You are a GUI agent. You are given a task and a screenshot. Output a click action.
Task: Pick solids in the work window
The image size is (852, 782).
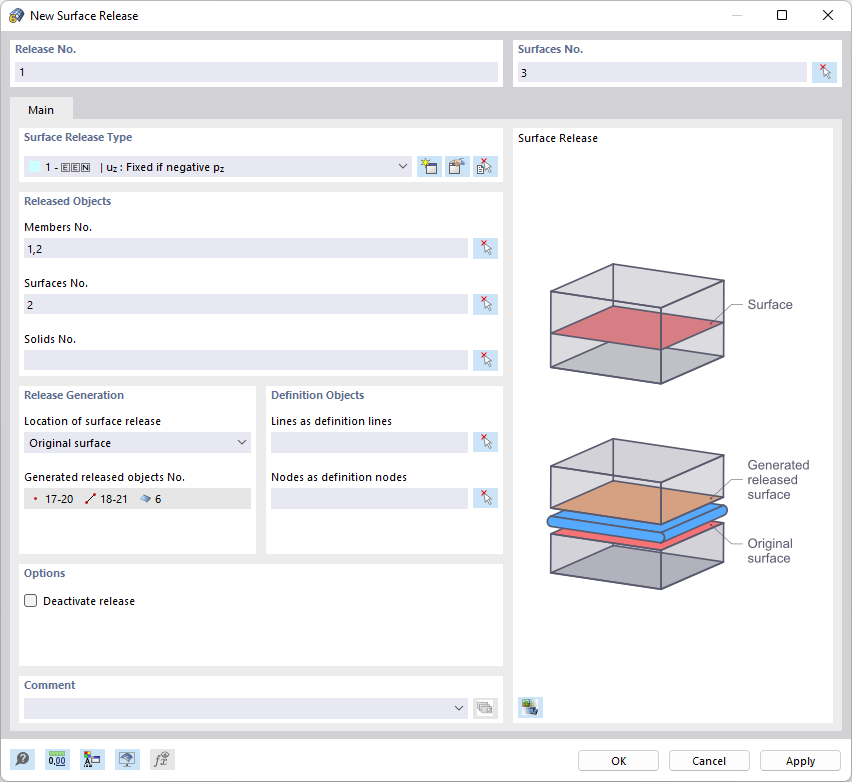485,360
